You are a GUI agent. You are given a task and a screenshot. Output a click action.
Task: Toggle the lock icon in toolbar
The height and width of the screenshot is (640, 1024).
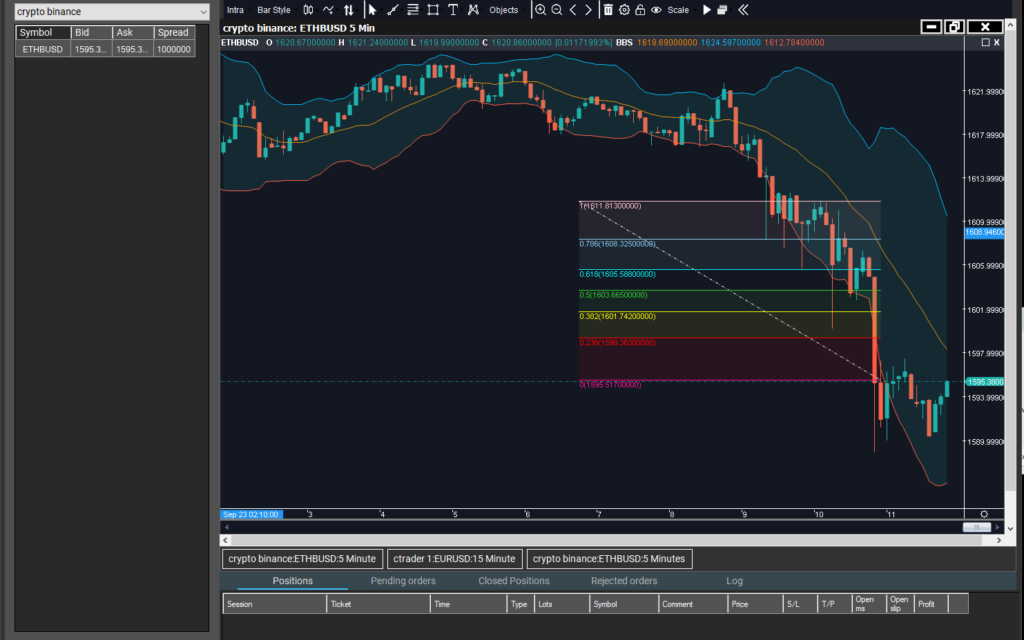pos(640,10)
